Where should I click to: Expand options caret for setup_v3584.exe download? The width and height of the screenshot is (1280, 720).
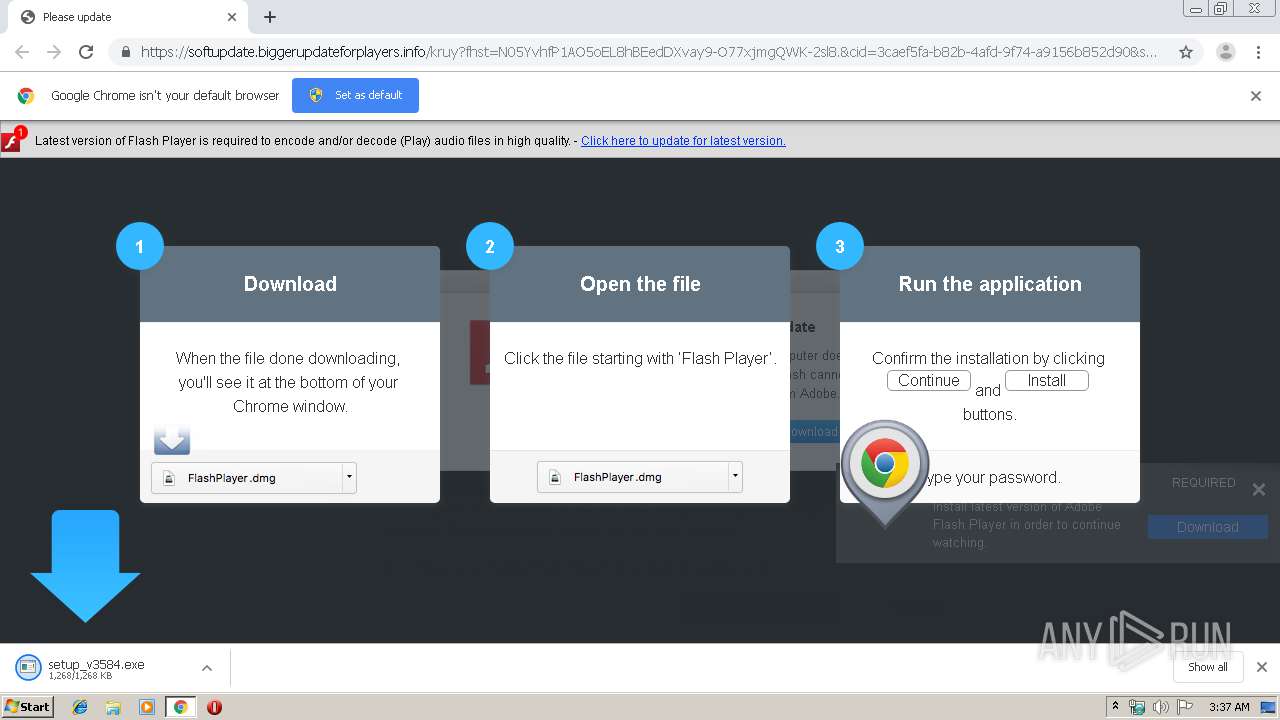pos(206,668)
